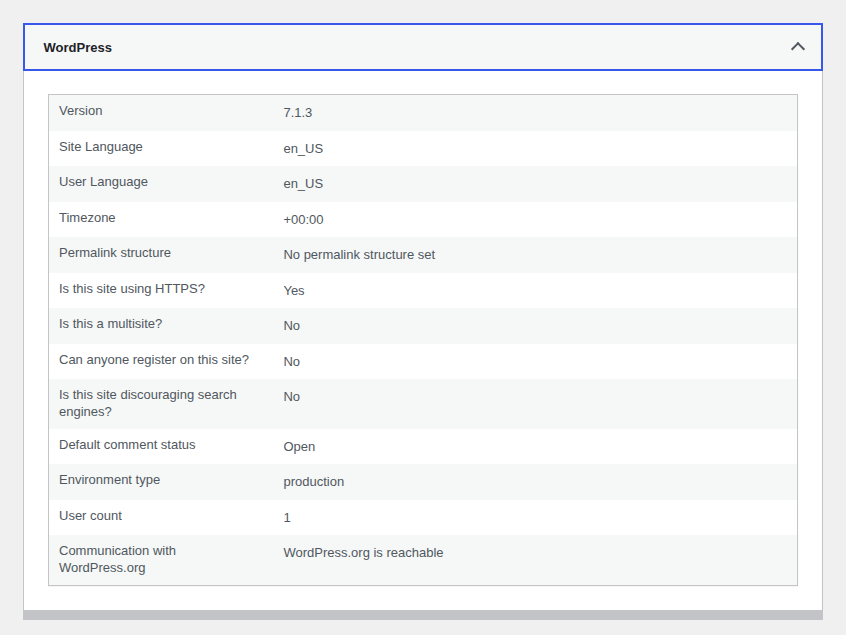Select the Open comment status value
The height and width of the screenshot is (635, 846).
tap(299, 447)
